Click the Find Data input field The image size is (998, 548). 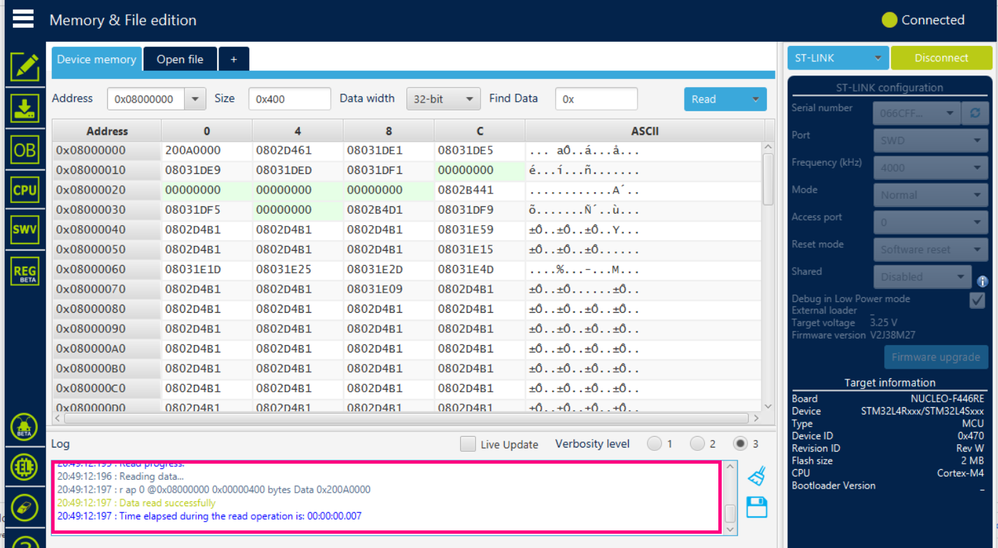(x=596, y=99)
